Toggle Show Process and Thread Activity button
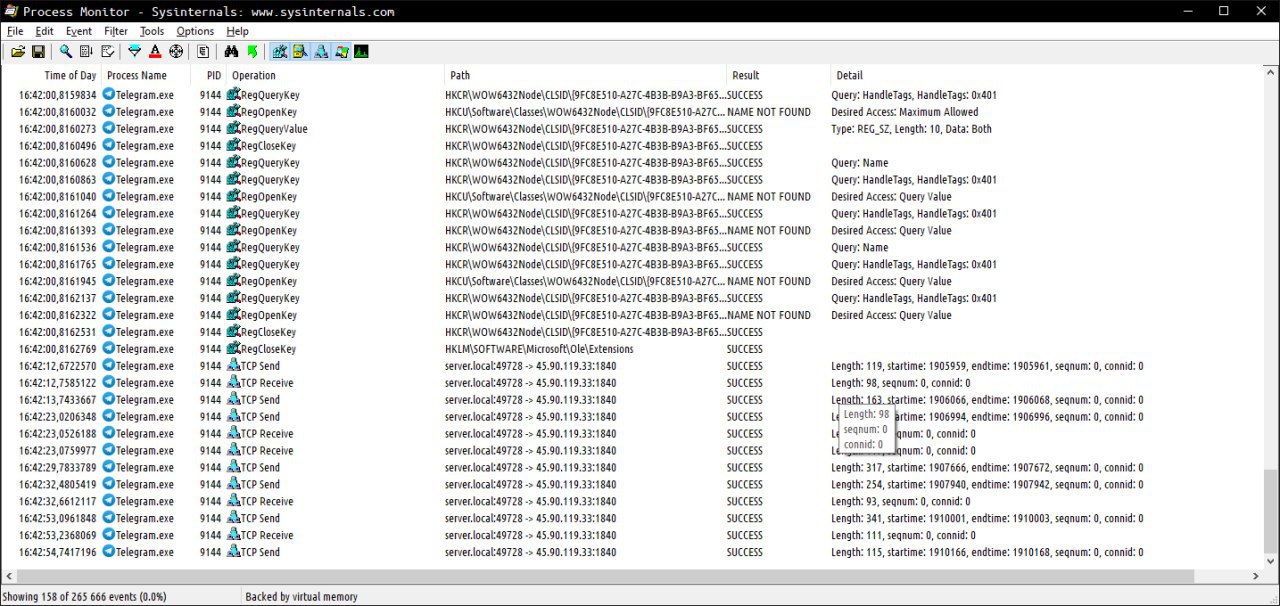This screenshot has width=1280, height=606. pyautogui.click(x=341, y=51)
